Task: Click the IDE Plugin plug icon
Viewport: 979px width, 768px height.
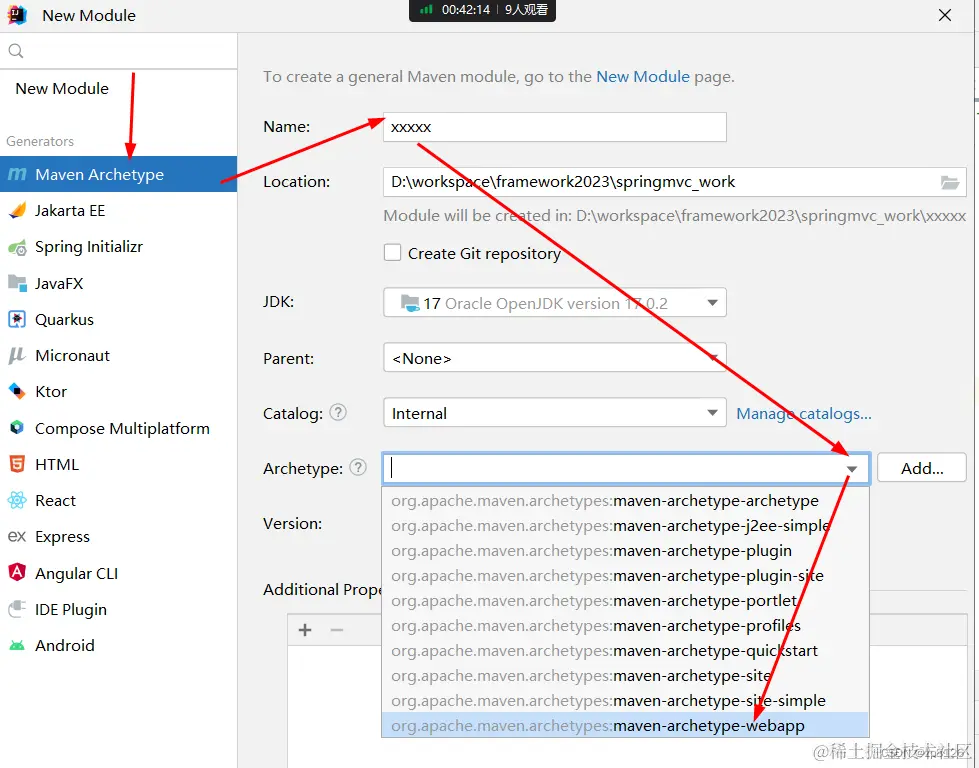Action: click(17, 609)
